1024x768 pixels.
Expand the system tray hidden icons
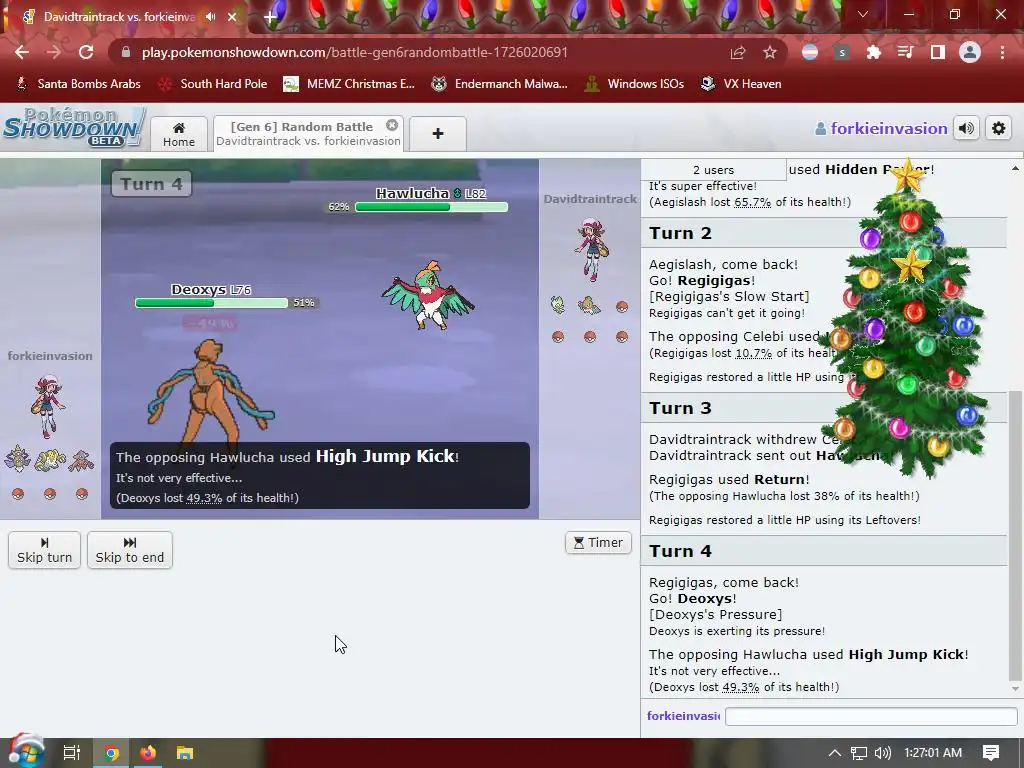click(x=835, y=753)
